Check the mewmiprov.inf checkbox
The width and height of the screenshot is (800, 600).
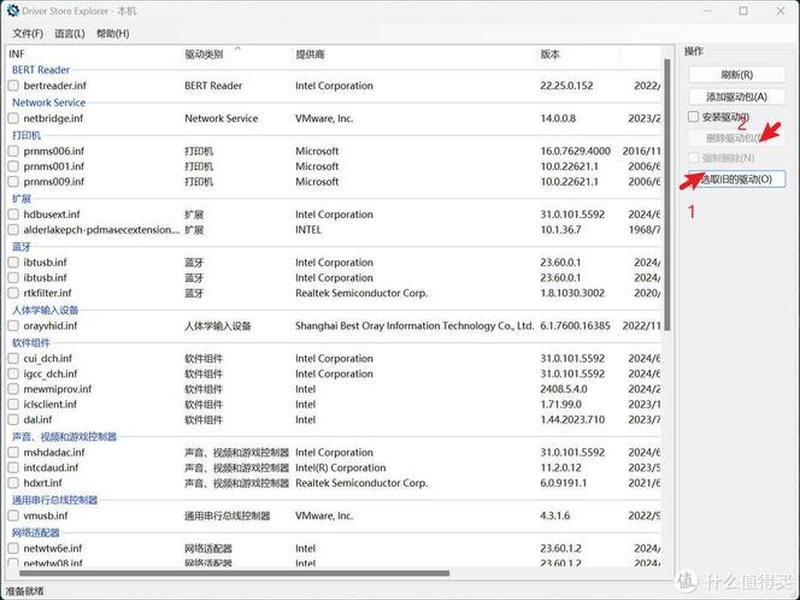[x=13, y=389]
